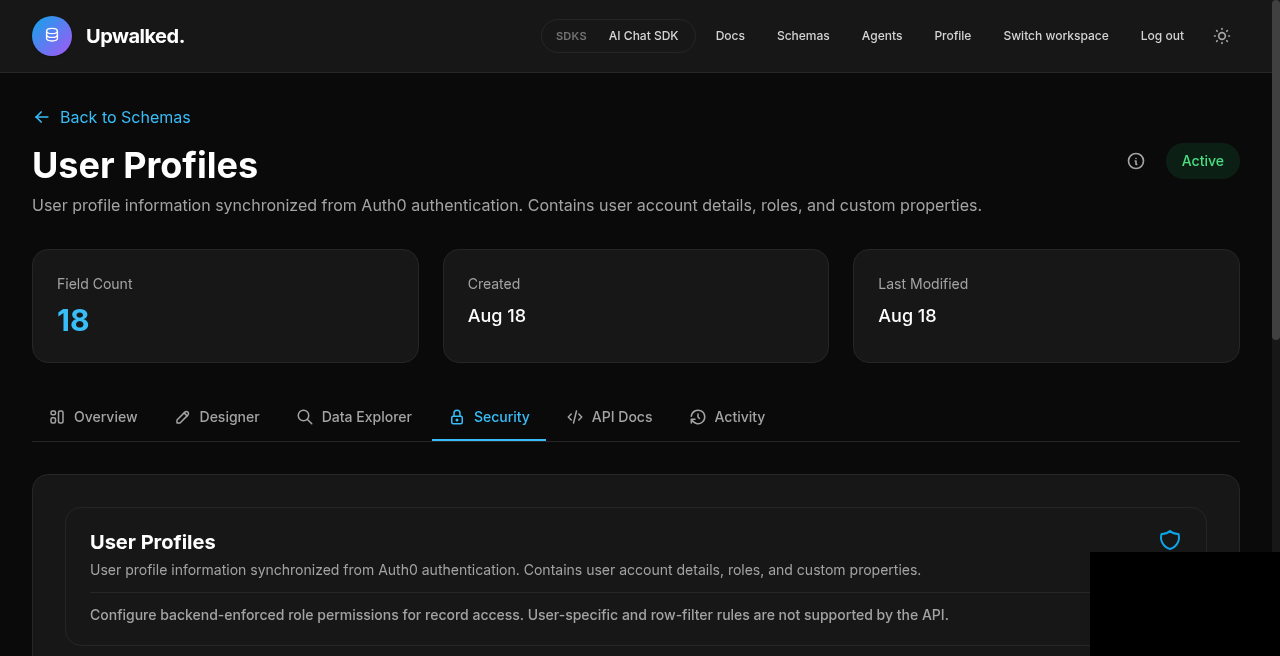Click the Overview tab's grid icon
Screen dimensions: 1280x656
[x=57, y=417]
